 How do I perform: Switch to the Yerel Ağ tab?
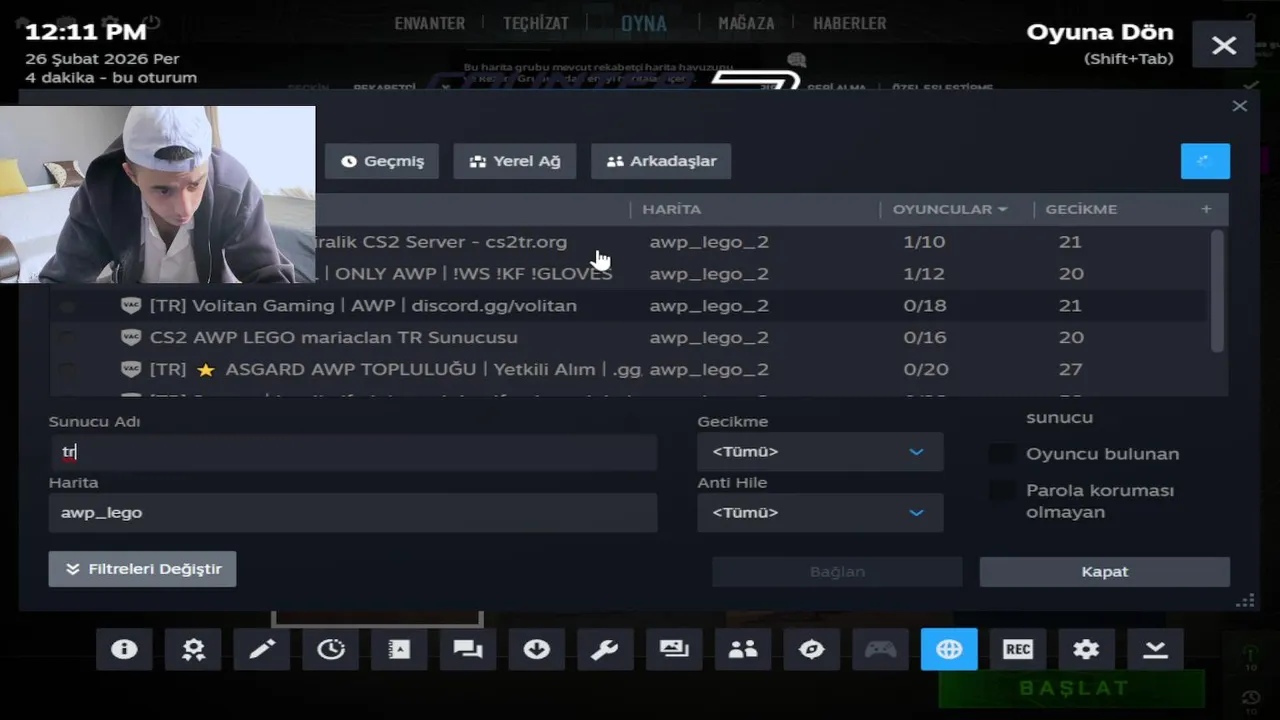pyautogui.click(x=515, y=161)
